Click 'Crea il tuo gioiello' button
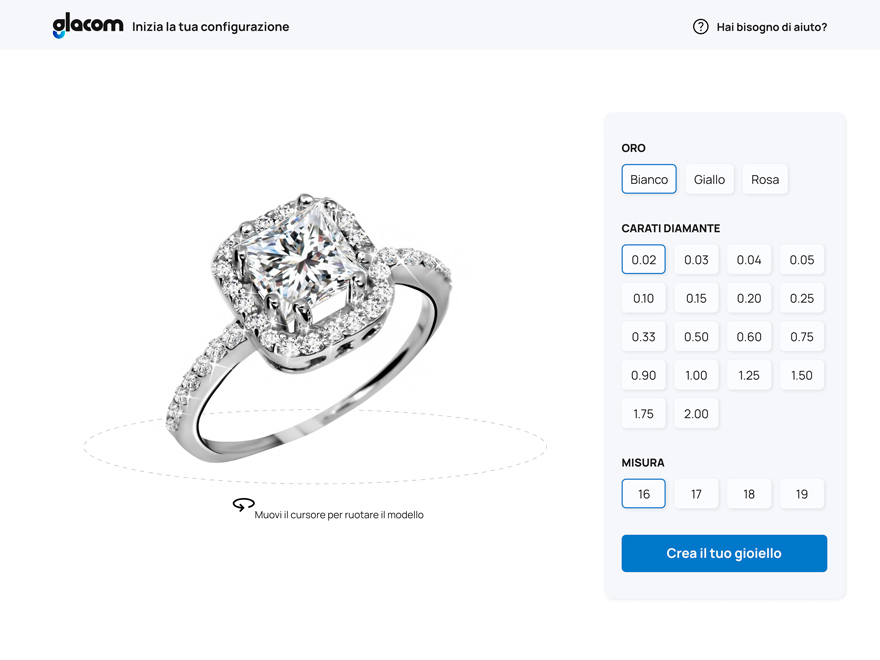880x660 pixels. pyautogui.click(x=724, y=553)
